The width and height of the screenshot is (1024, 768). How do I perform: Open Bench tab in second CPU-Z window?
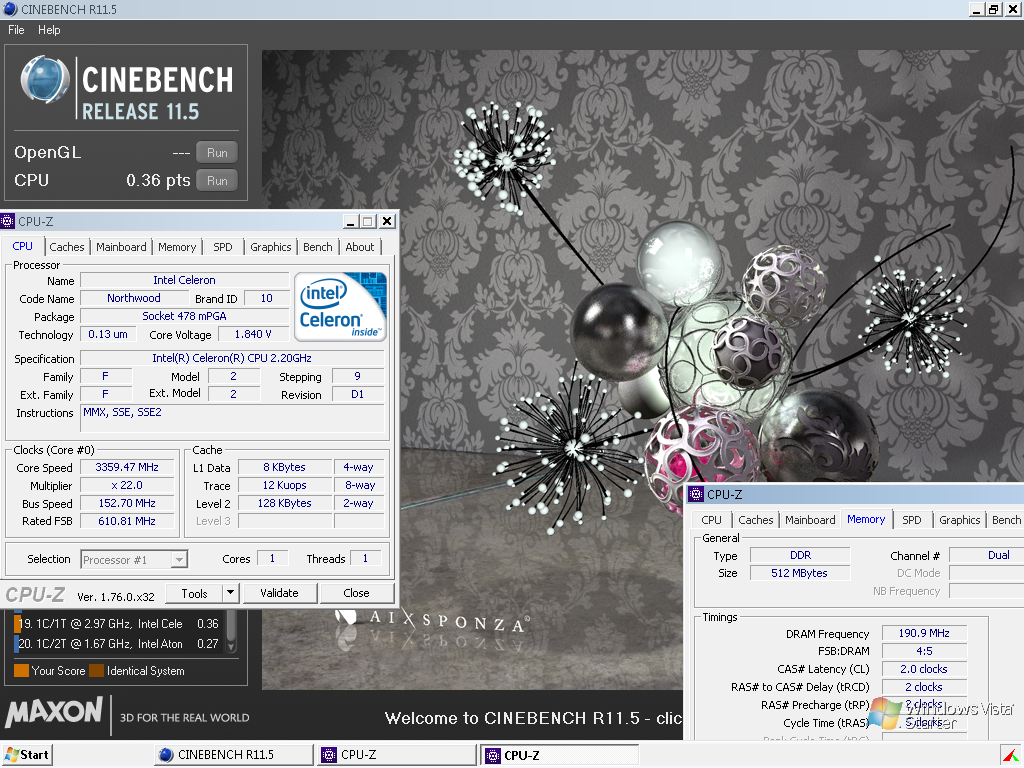pyautogui.click(x=1006, y=520)
